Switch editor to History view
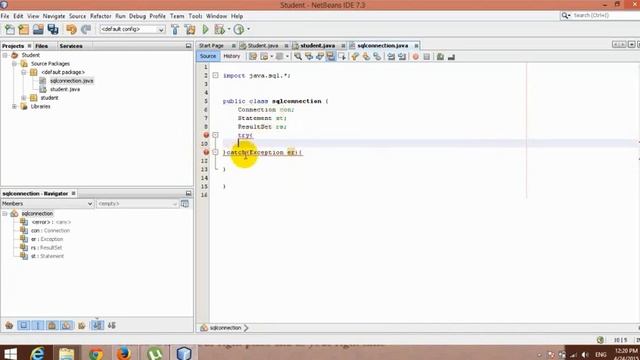This screenshot has width=640, height=360. tap(232, 56)
